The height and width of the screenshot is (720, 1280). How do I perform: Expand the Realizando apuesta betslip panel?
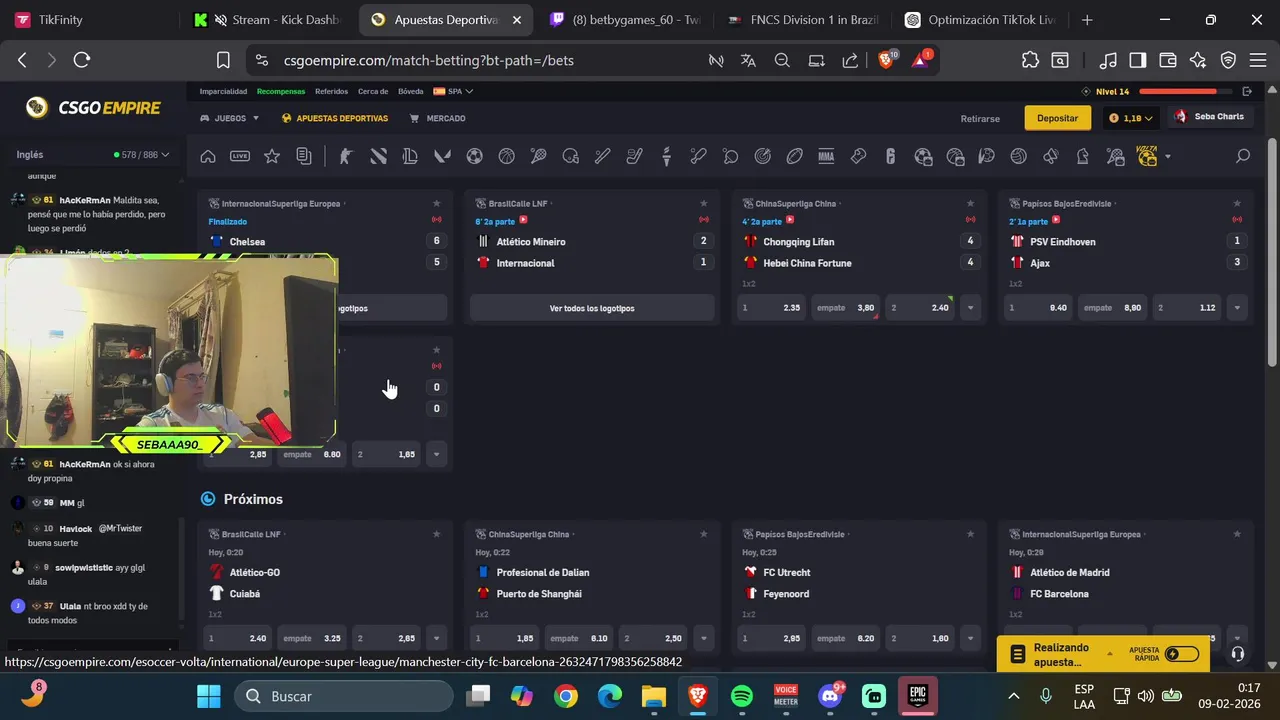1109,654
